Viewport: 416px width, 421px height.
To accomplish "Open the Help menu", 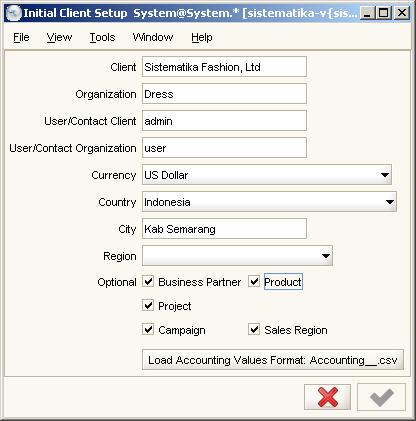I will [202, 37].
